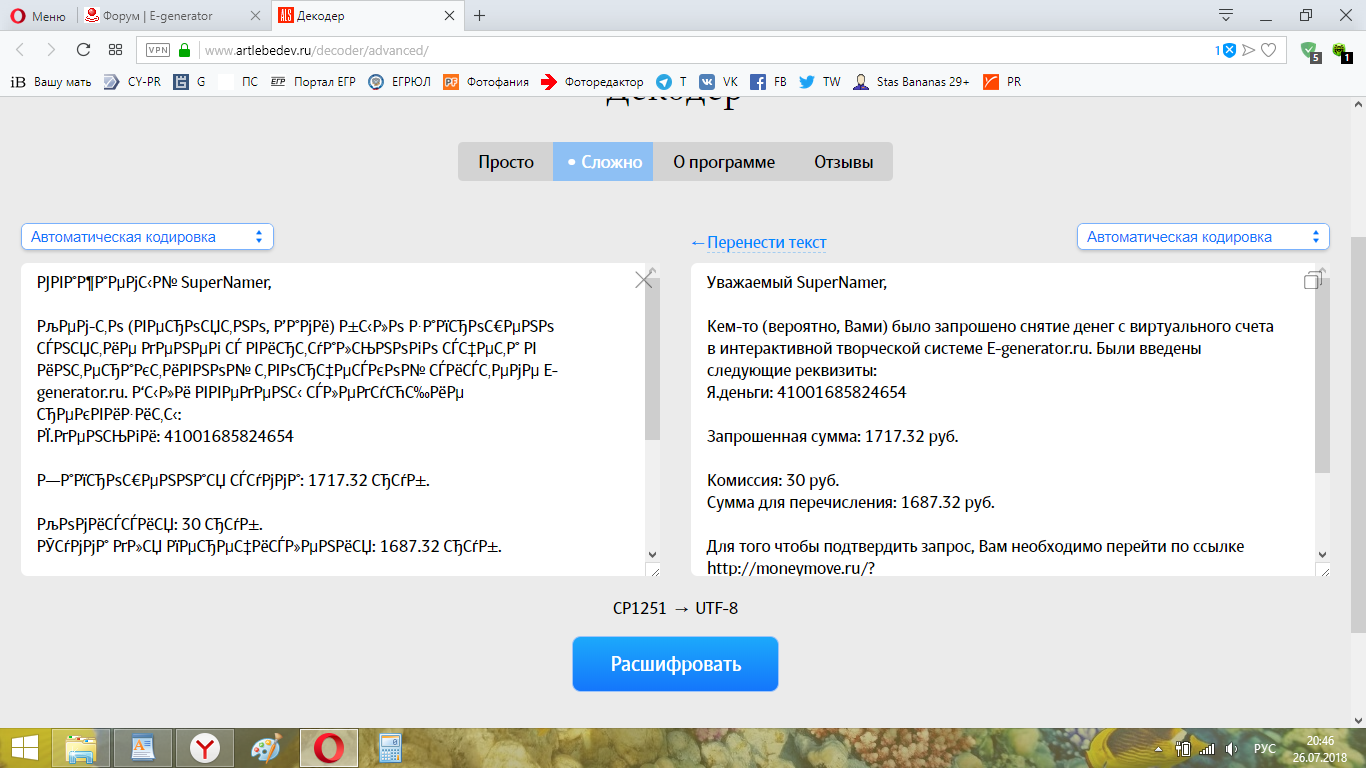The height and width of the screenshot is (768, 1366).
Task: Expand the source encoding dropdown
Action: pos(147,237)
